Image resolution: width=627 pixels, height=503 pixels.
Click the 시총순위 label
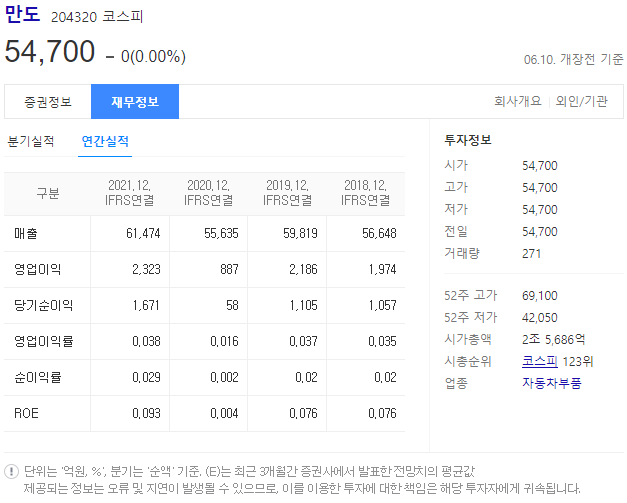[x=468, y=361]
